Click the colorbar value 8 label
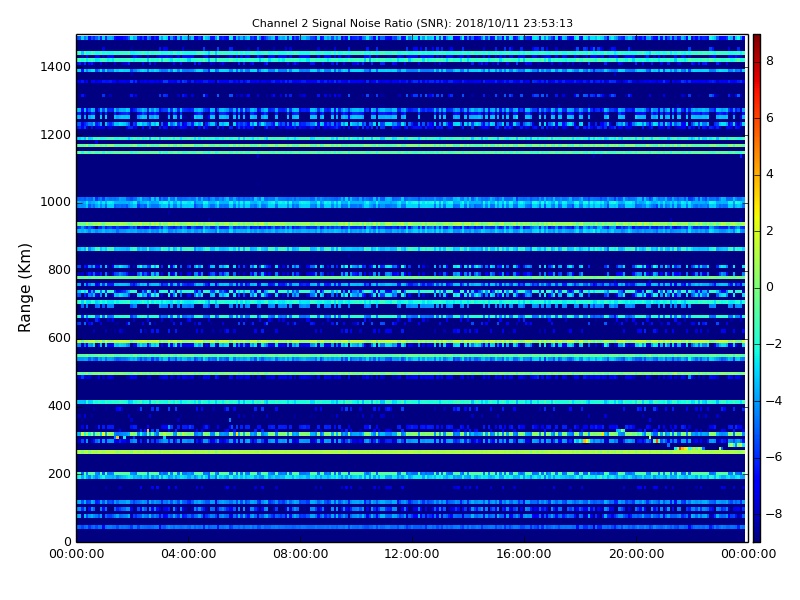800x600 pixels. pos(770,61)
